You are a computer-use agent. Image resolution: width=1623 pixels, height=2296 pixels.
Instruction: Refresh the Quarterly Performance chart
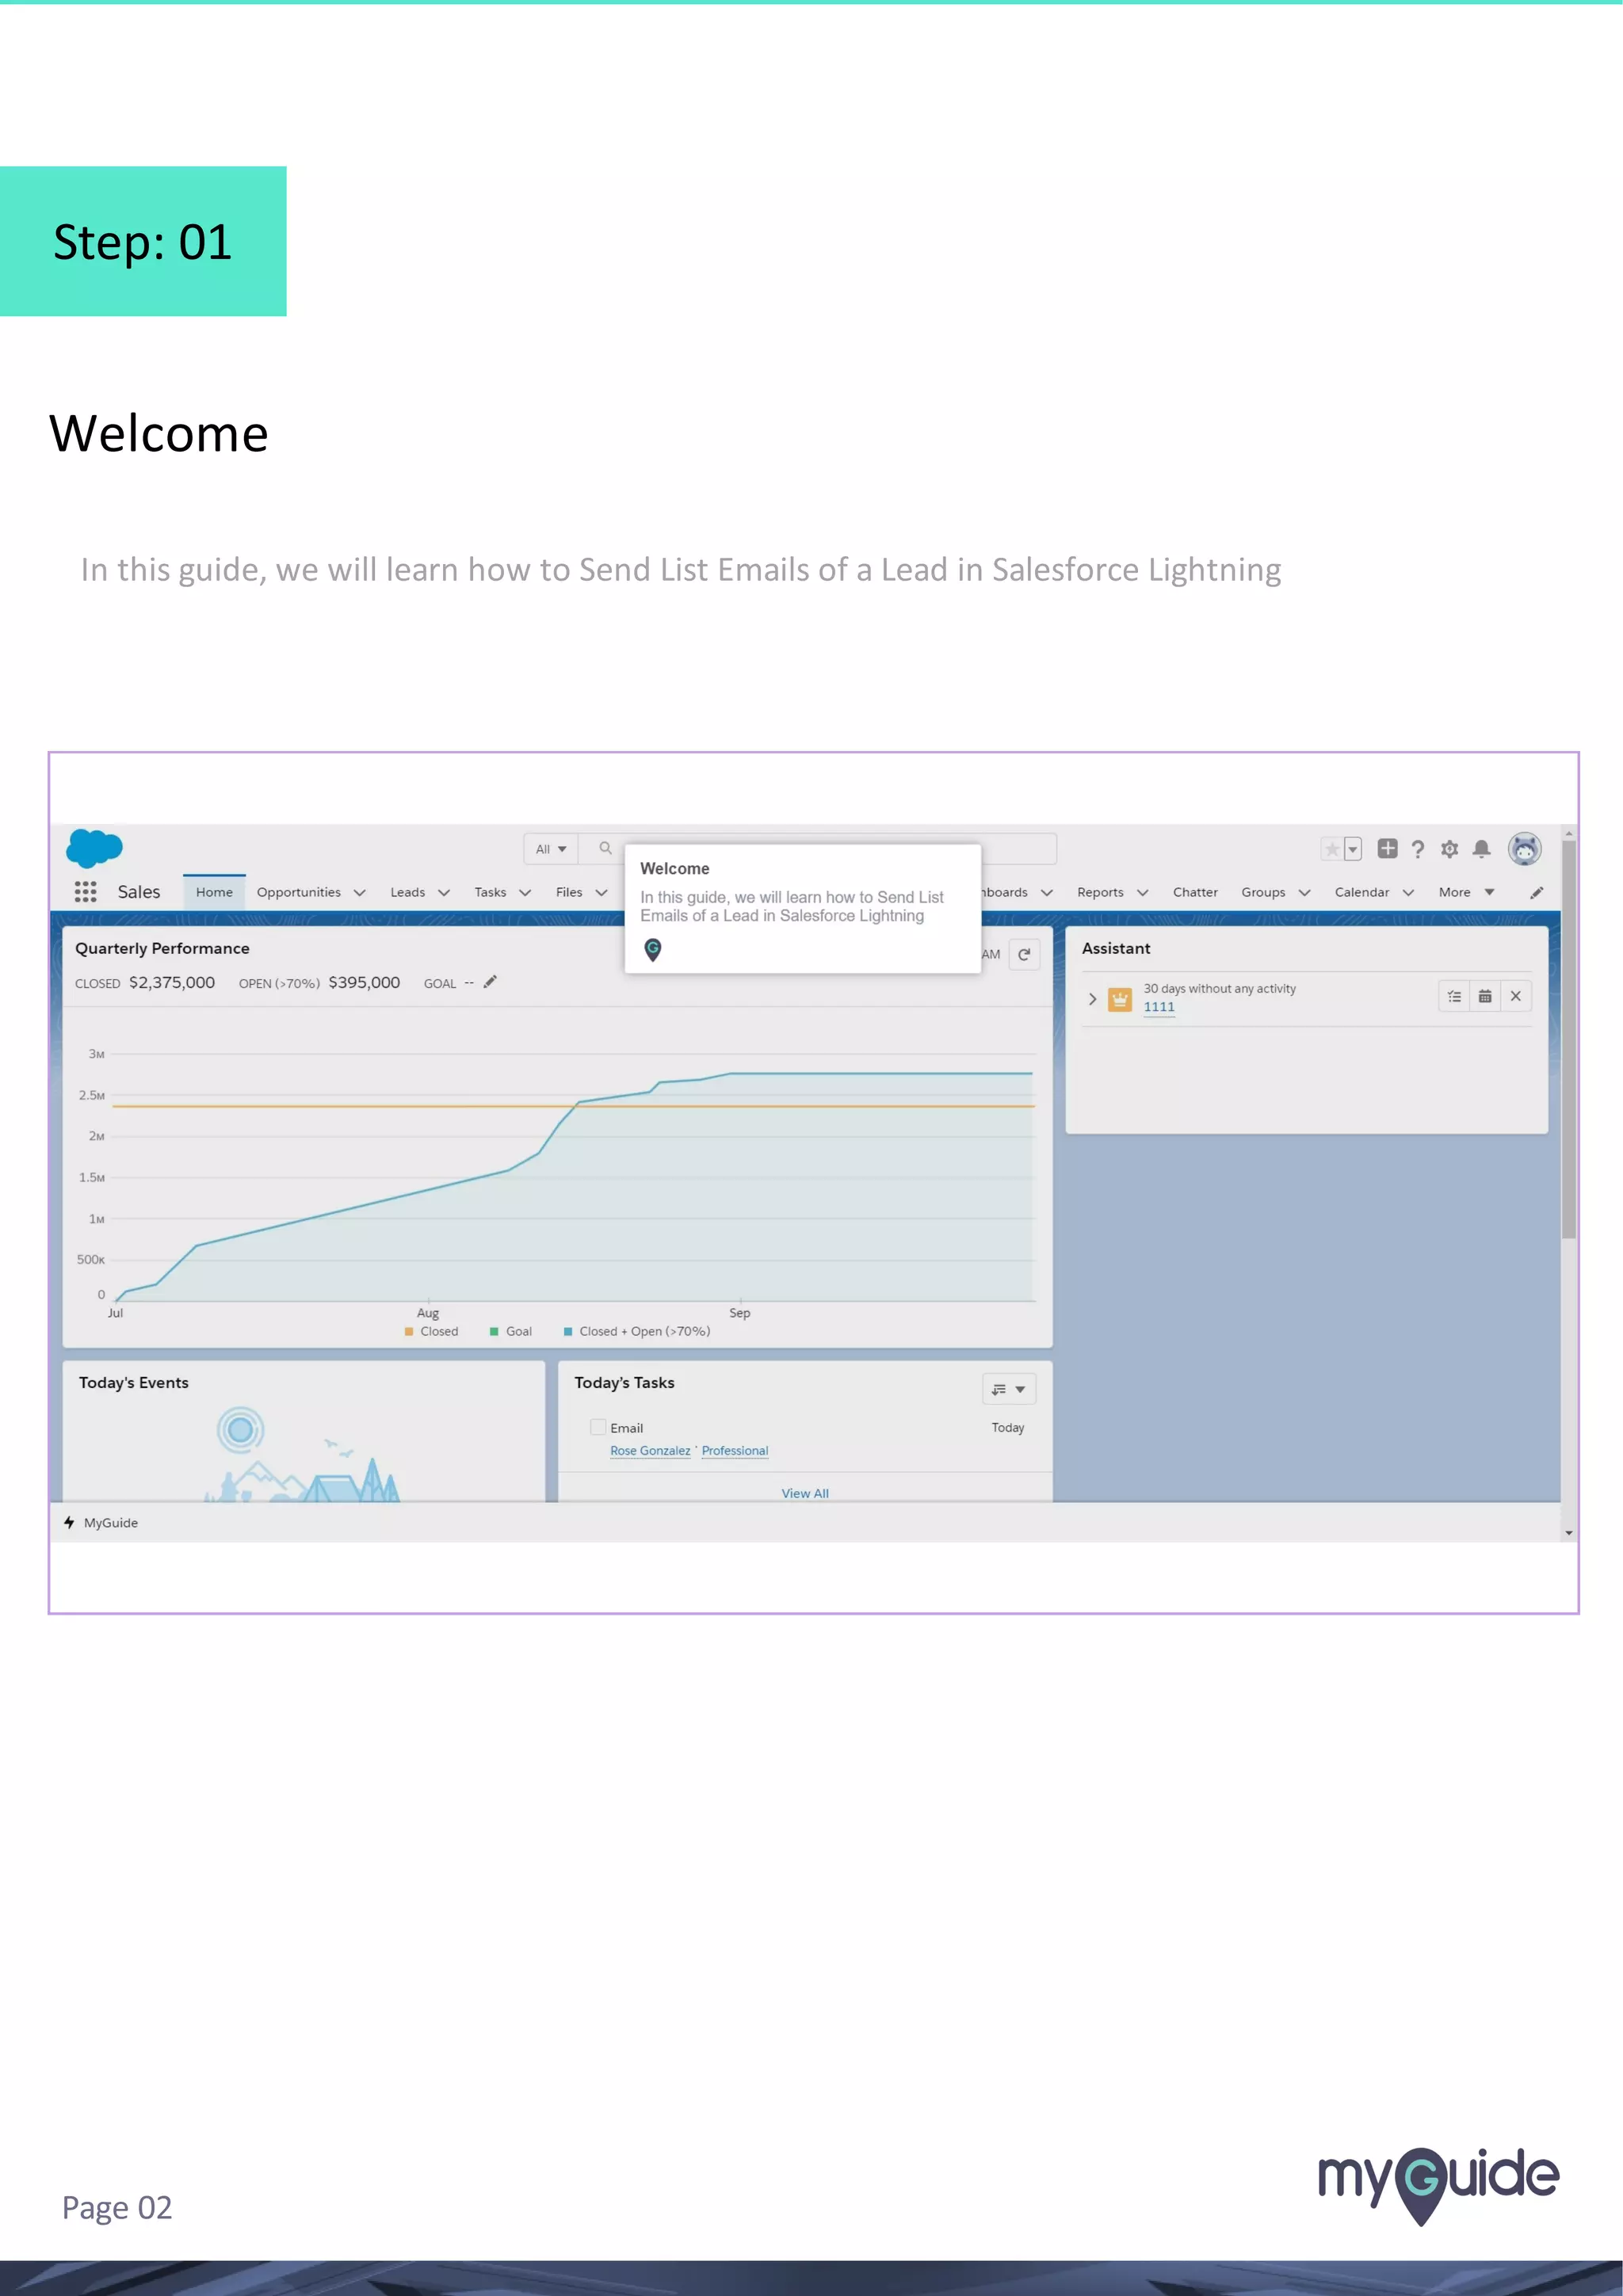1024,954
